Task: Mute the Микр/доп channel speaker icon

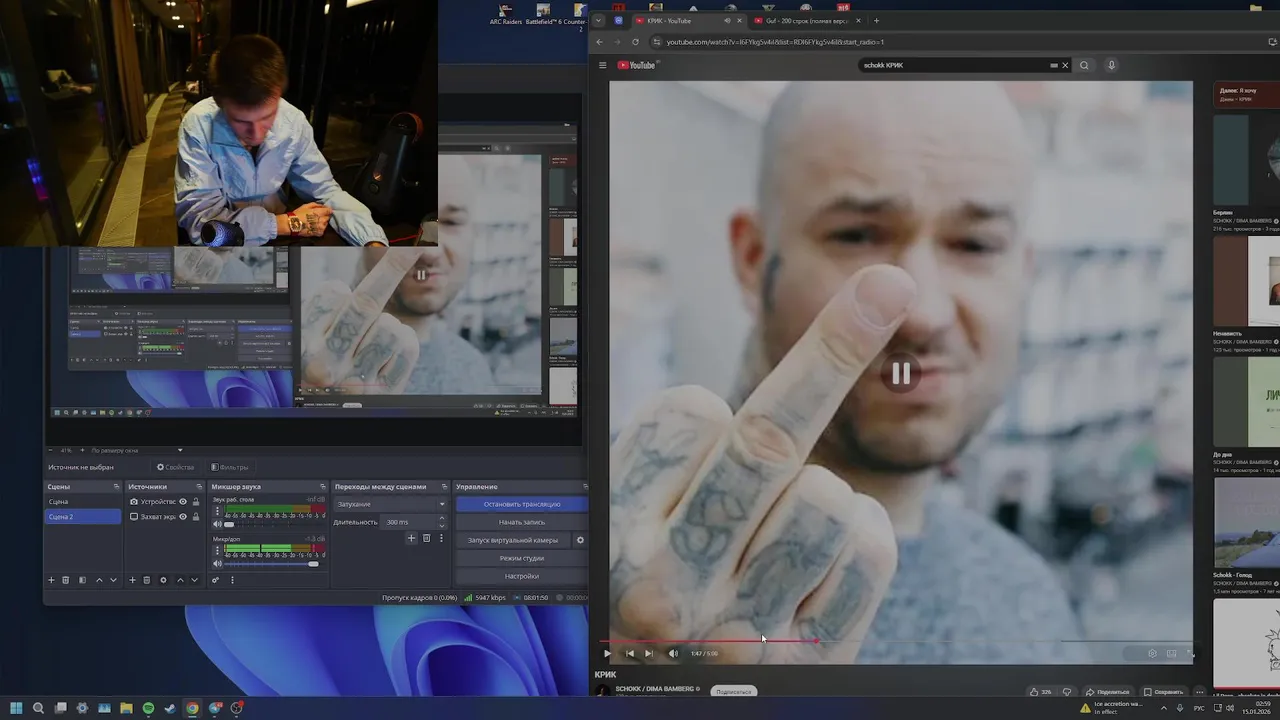Action: pos(218,564)
